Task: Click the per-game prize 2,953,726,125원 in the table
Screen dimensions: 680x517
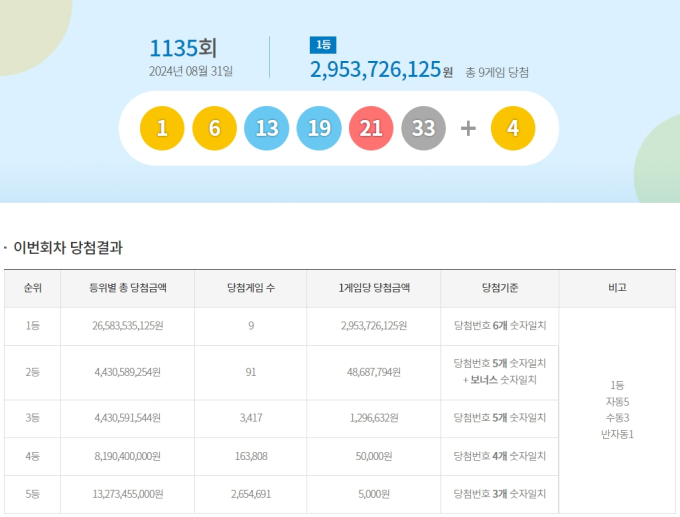Action: pyautogui.click(x=374, y=326)
